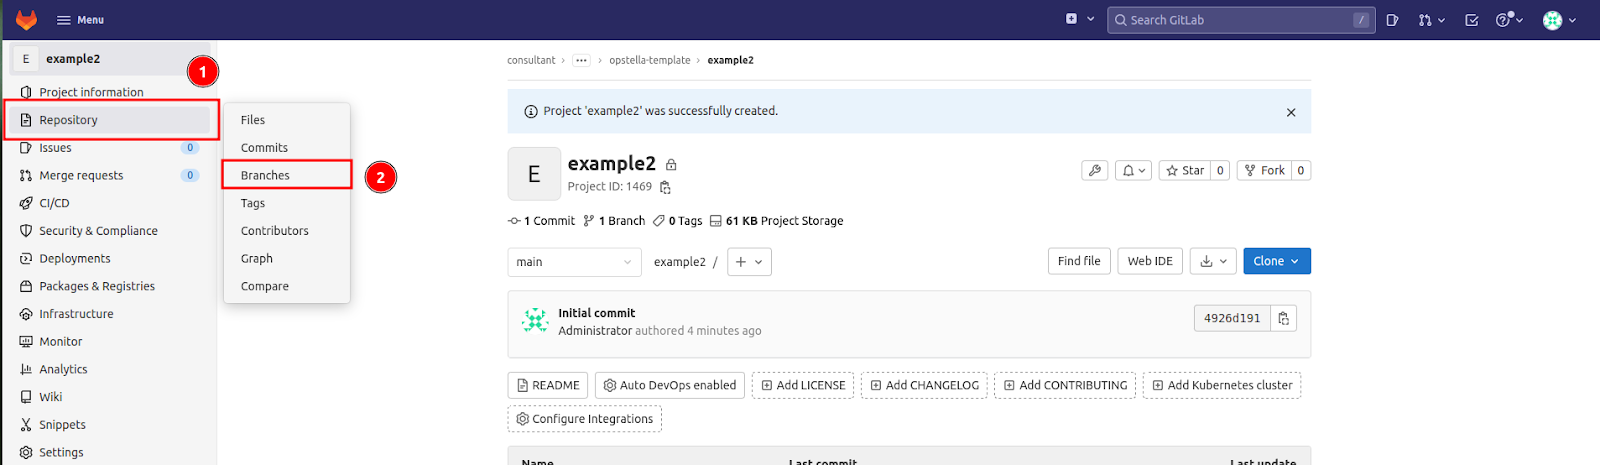
Task: Click the Configure Integrations button
Action: point(585,419)
